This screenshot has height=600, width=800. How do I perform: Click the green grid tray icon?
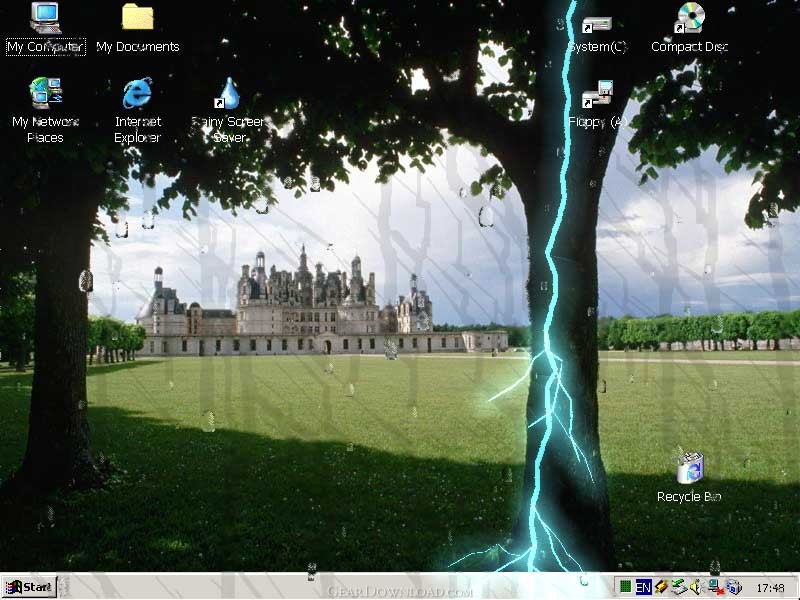[626, 587]
